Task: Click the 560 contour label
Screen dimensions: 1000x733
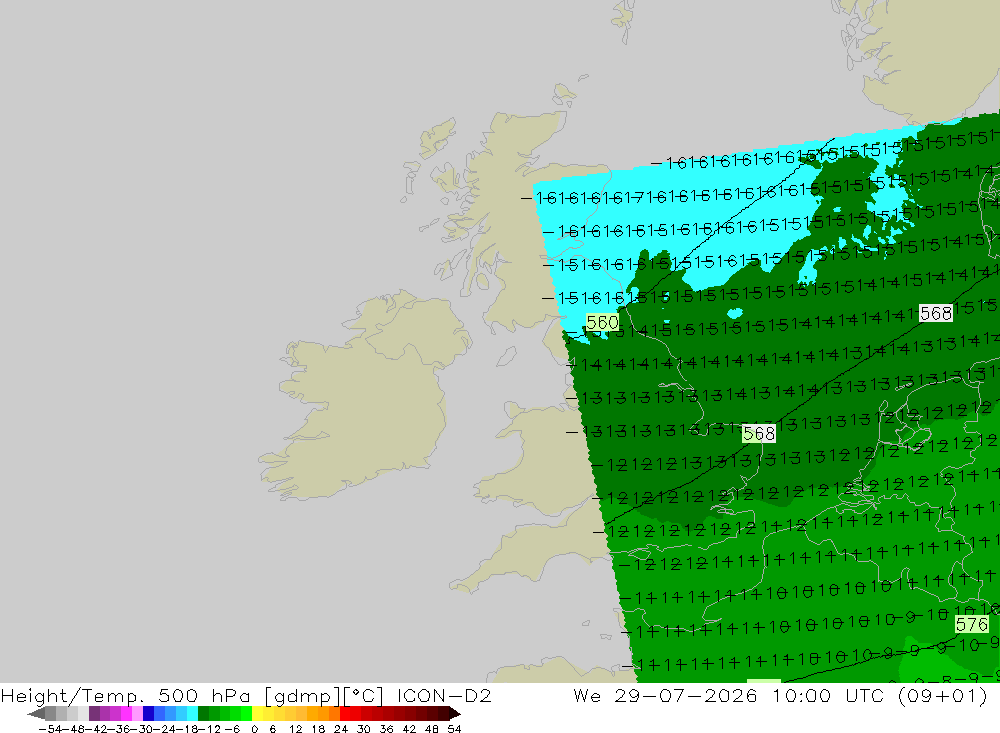Action: 602,323
